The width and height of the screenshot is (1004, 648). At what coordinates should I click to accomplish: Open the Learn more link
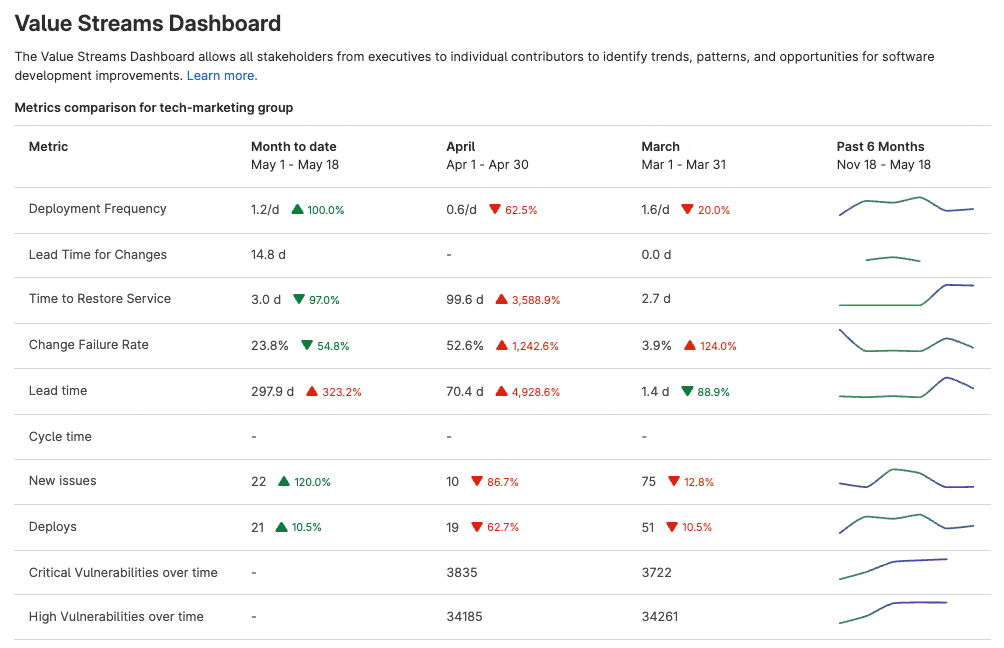tap(221, 75)
